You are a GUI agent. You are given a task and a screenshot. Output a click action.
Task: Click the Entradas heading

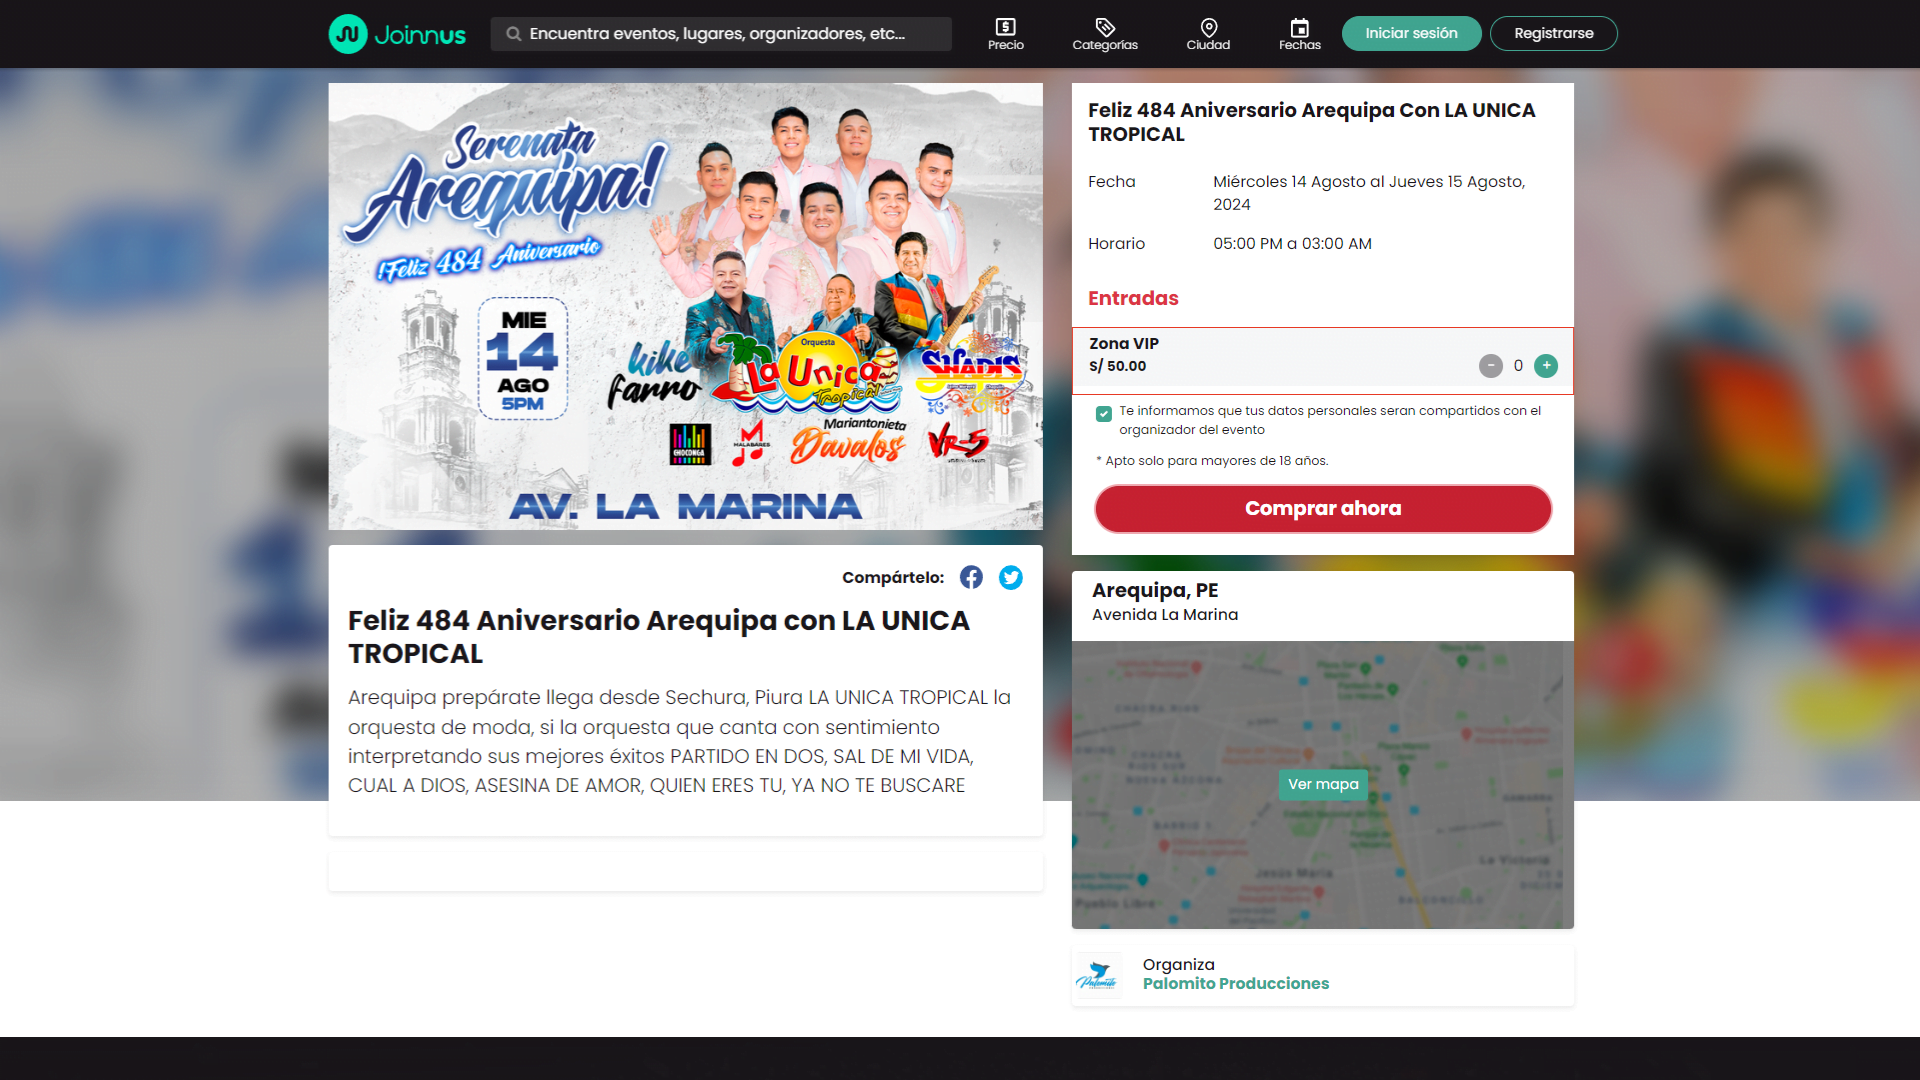pos(1133,298)
